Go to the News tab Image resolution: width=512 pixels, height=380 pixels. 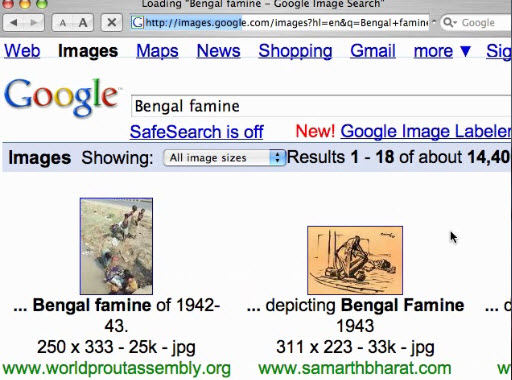[218, 51]
